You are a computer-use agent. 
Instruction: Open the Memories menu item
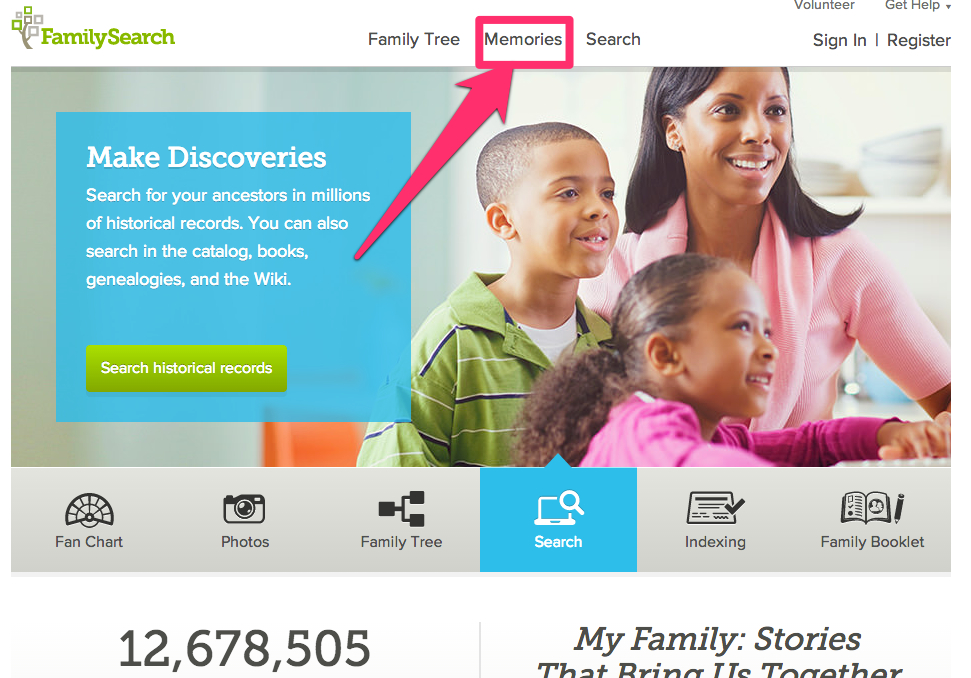tap(523, 40)
